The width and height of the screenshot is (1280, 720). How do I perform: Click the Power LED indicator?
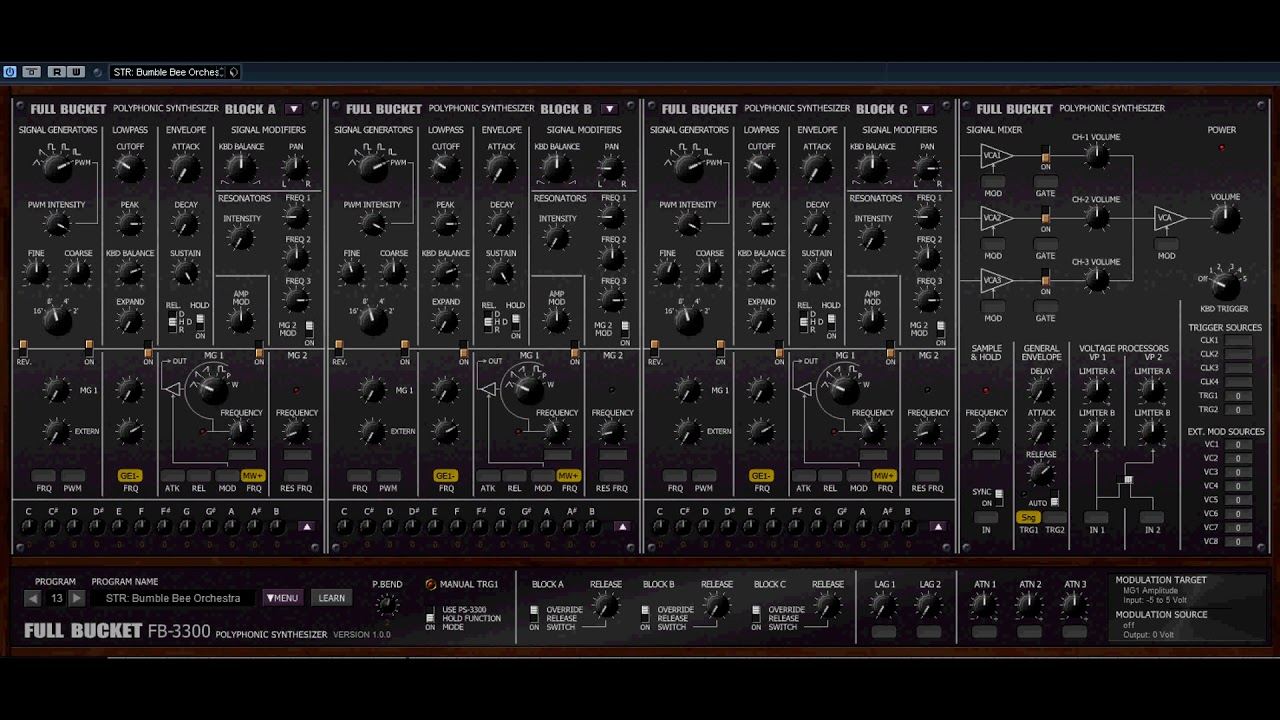[x=1221, y=148]
